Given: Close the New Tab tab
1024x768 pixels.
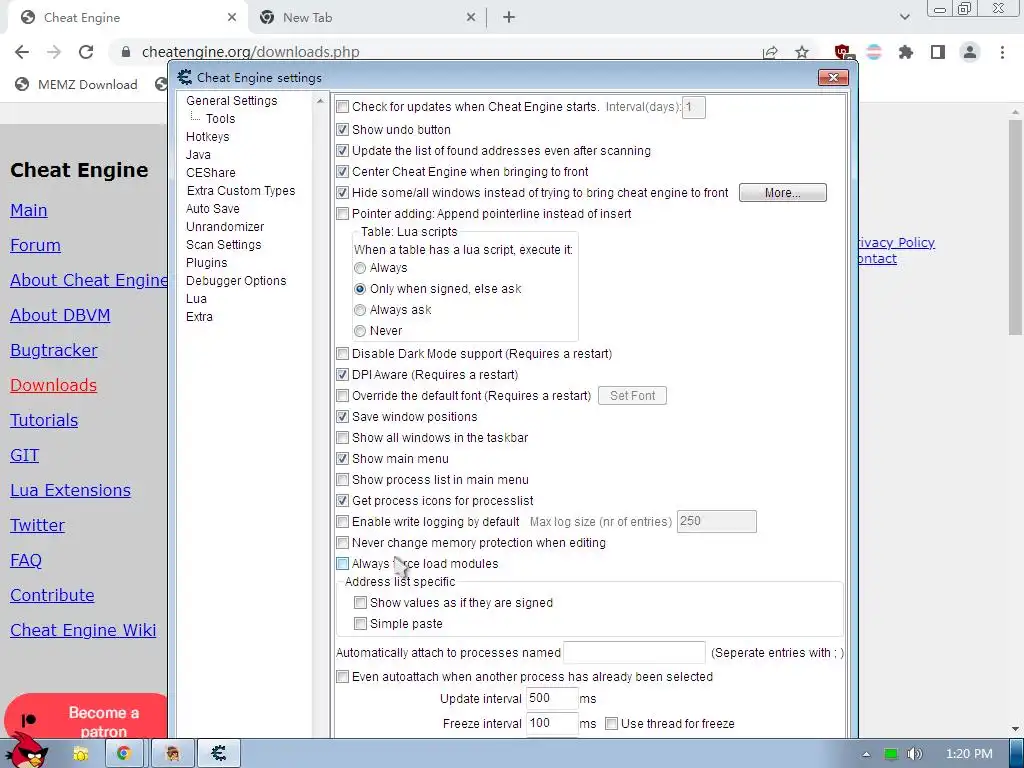Looking at the screenshot, I should [x=471, y=18].
